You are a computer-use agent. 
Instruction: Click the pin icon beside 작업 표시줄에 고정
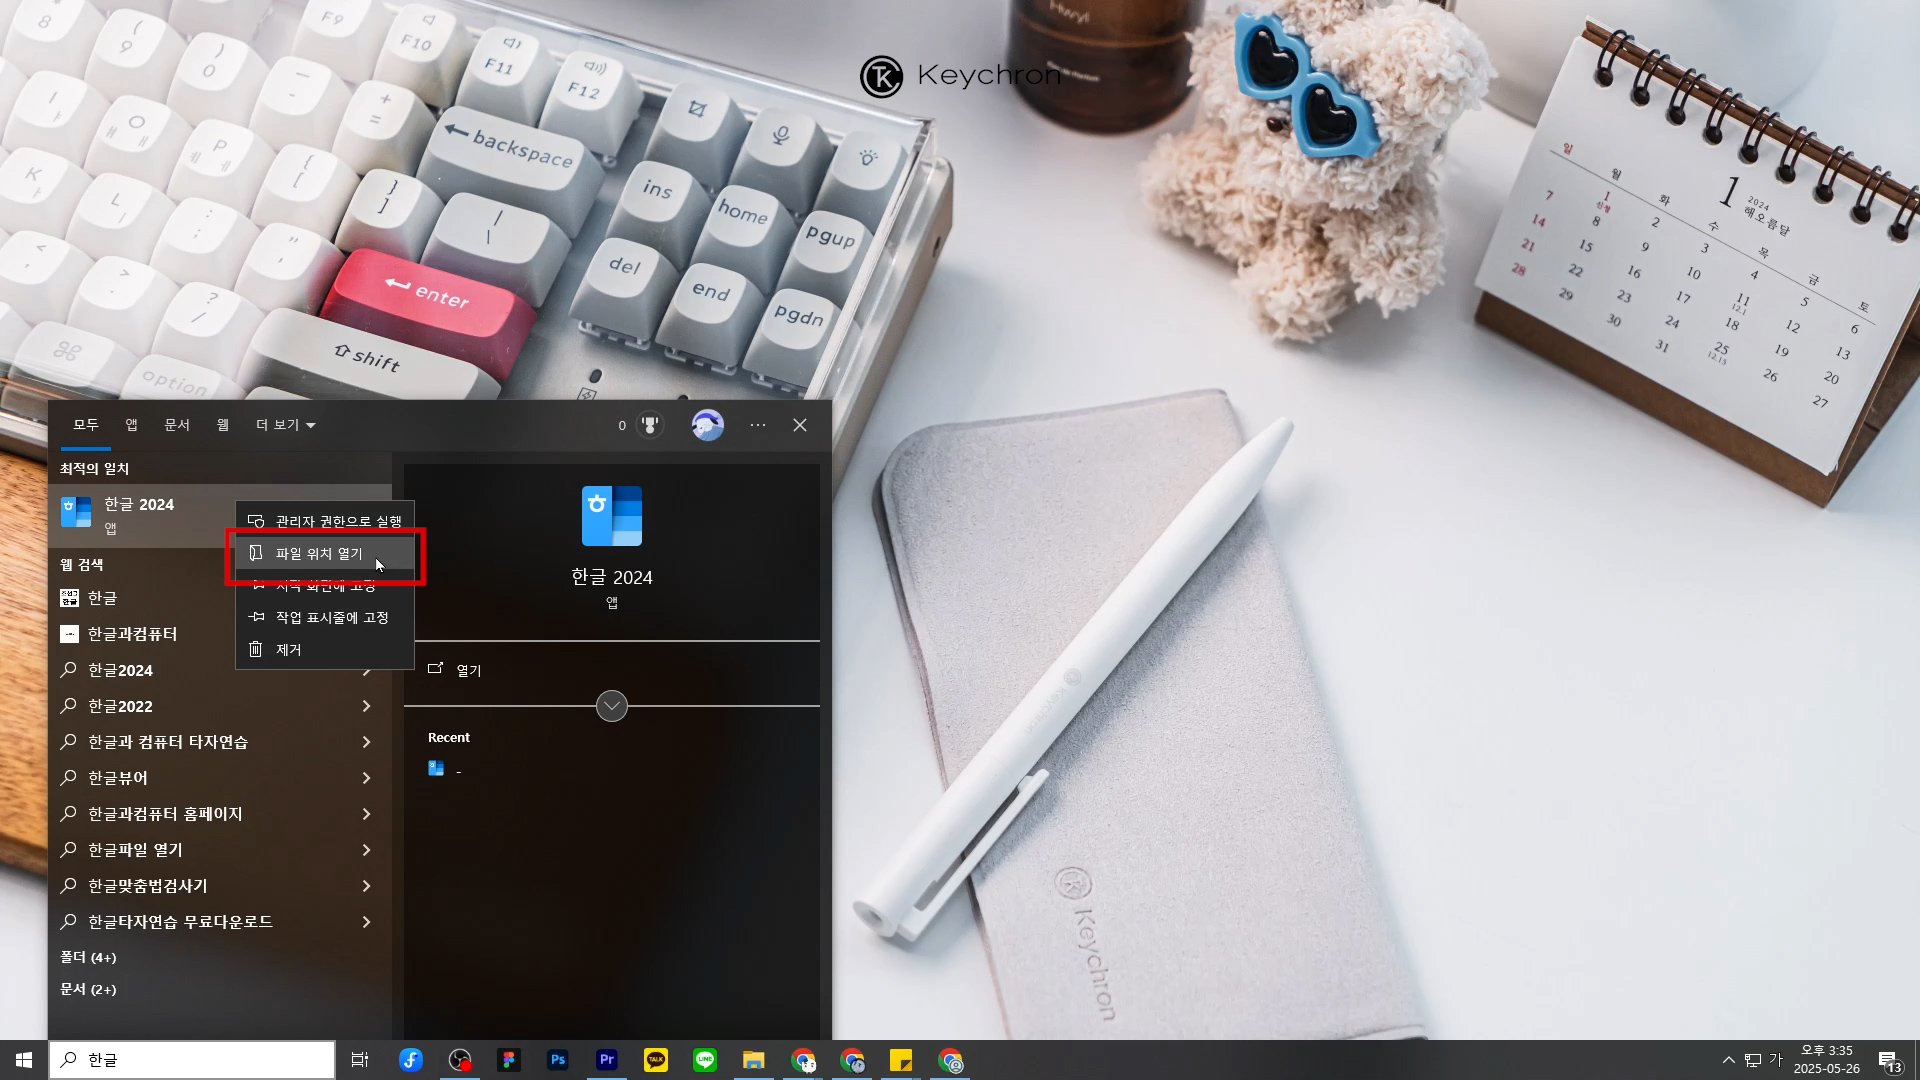[257, 616]
